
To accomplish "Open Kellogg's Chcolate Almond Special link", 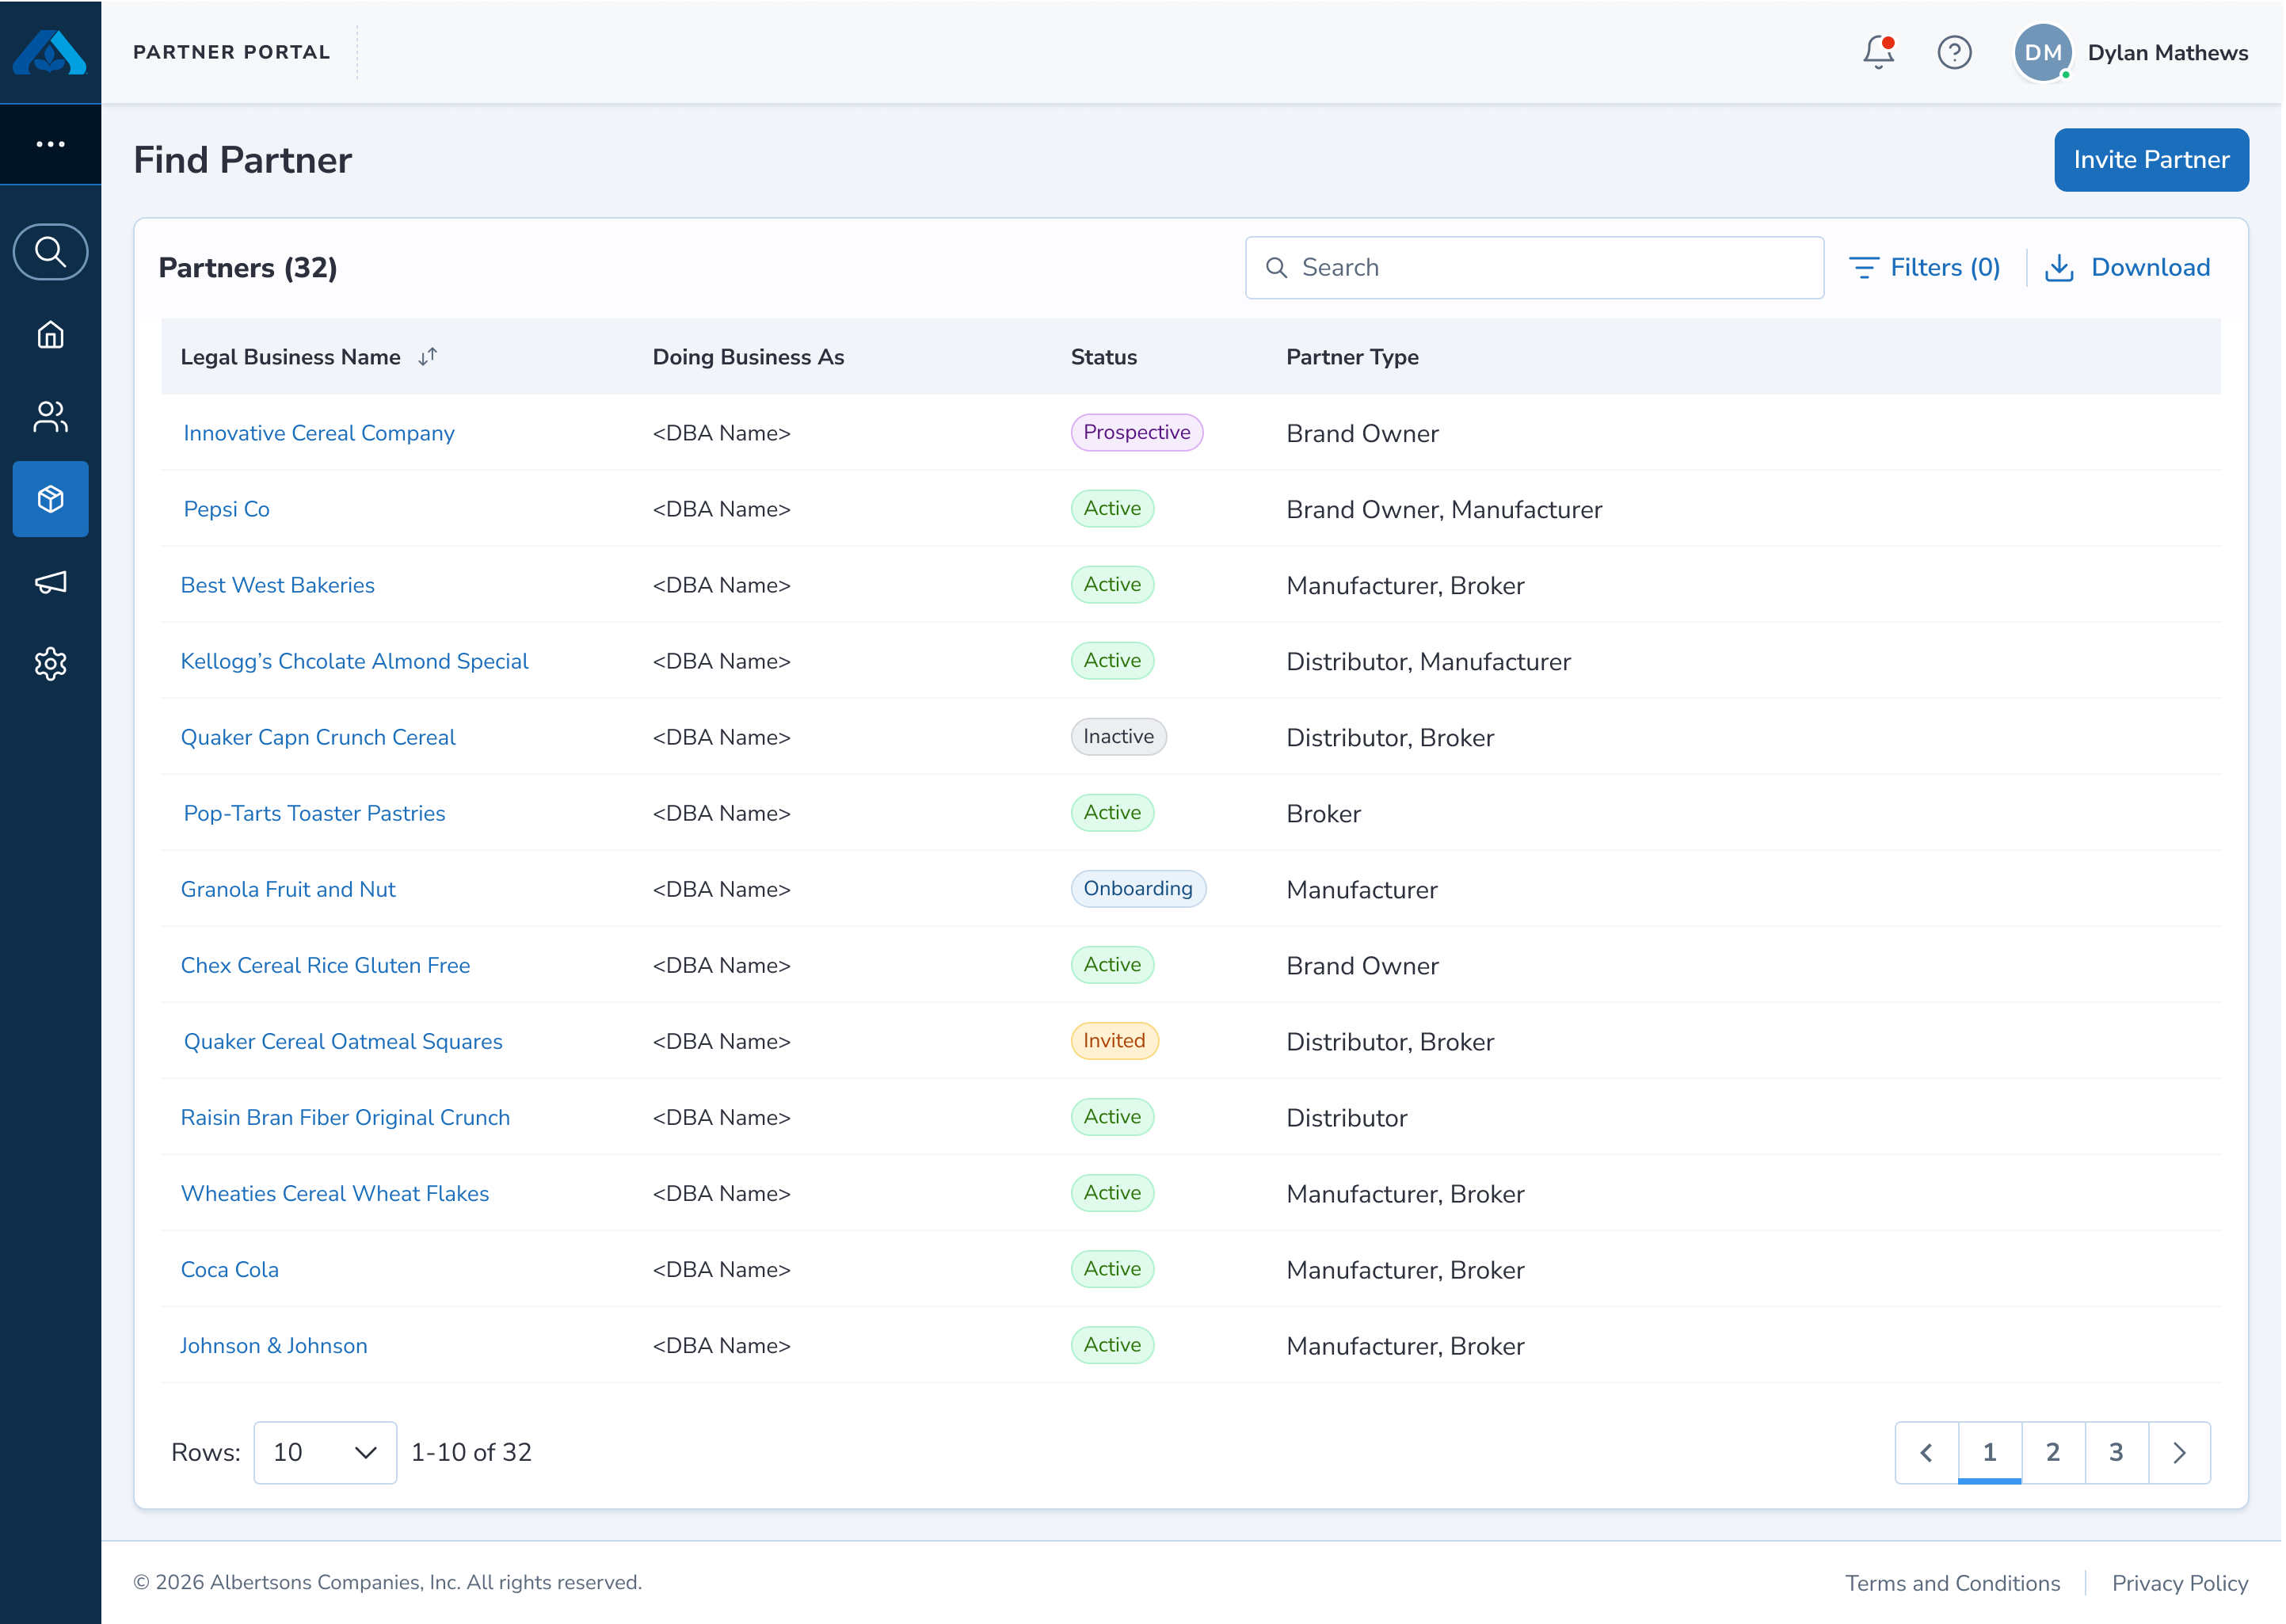I will (355, 661).
